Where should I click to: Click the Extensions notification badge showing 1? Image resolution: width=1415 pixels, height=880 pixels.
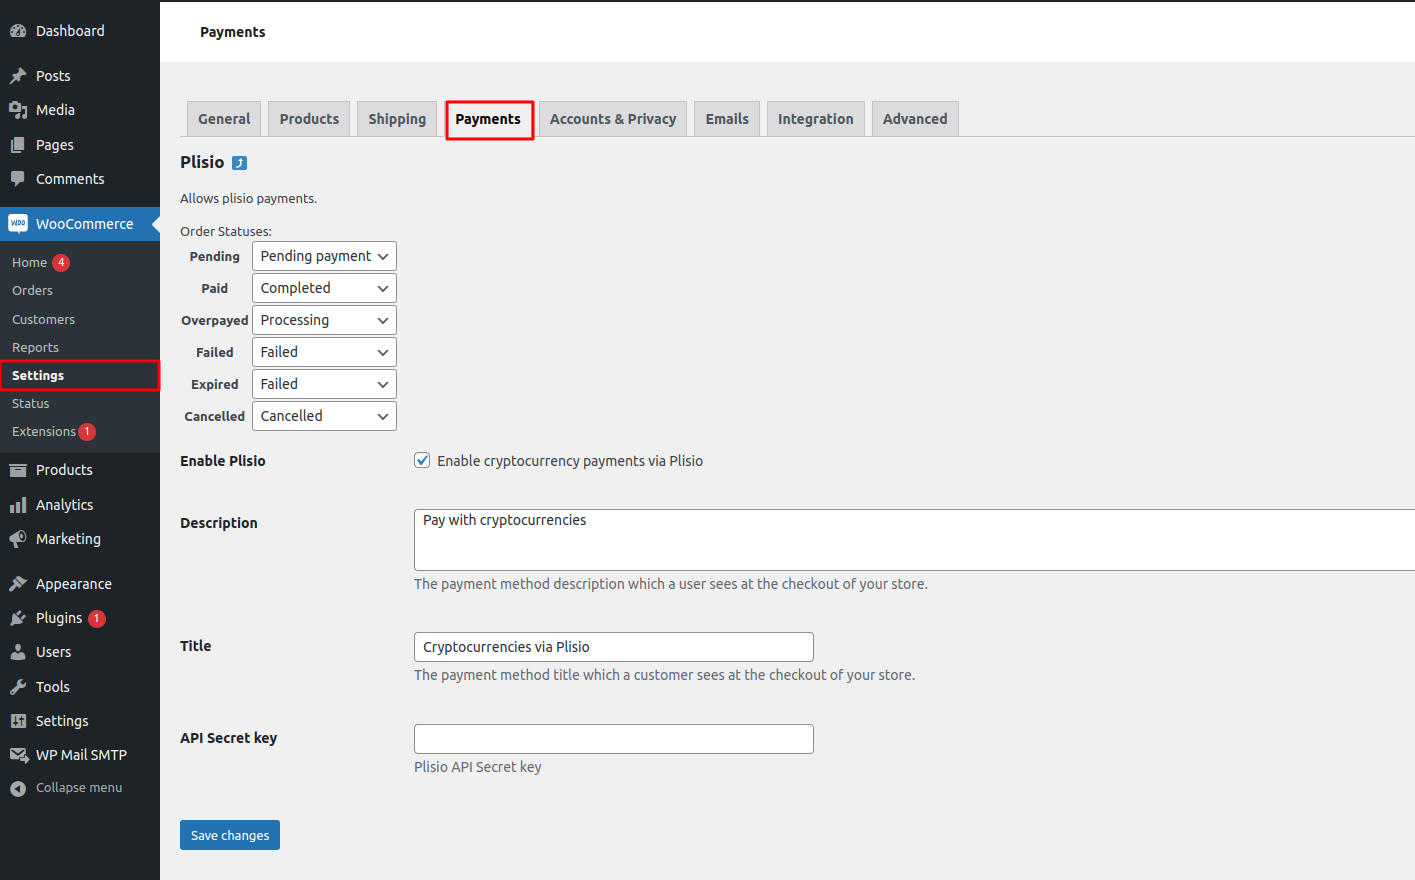[87, 432]
